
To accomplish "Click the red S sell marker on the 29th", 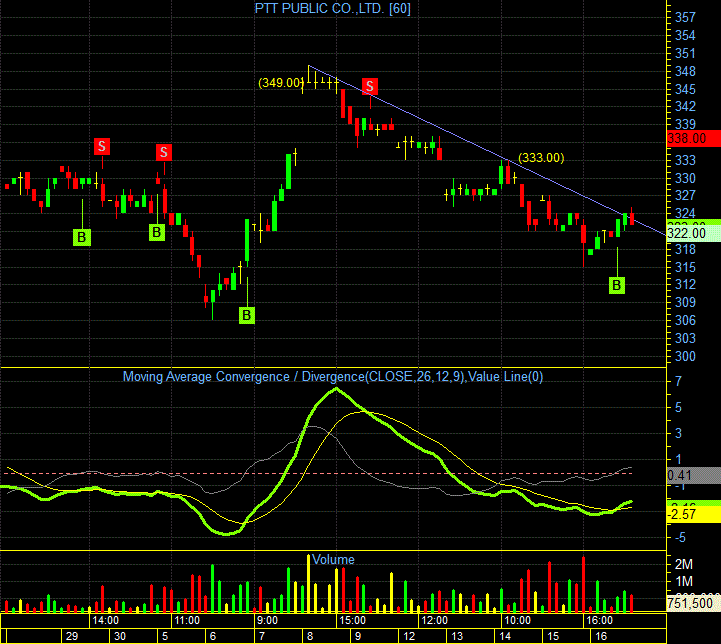I will coord(102,147).
